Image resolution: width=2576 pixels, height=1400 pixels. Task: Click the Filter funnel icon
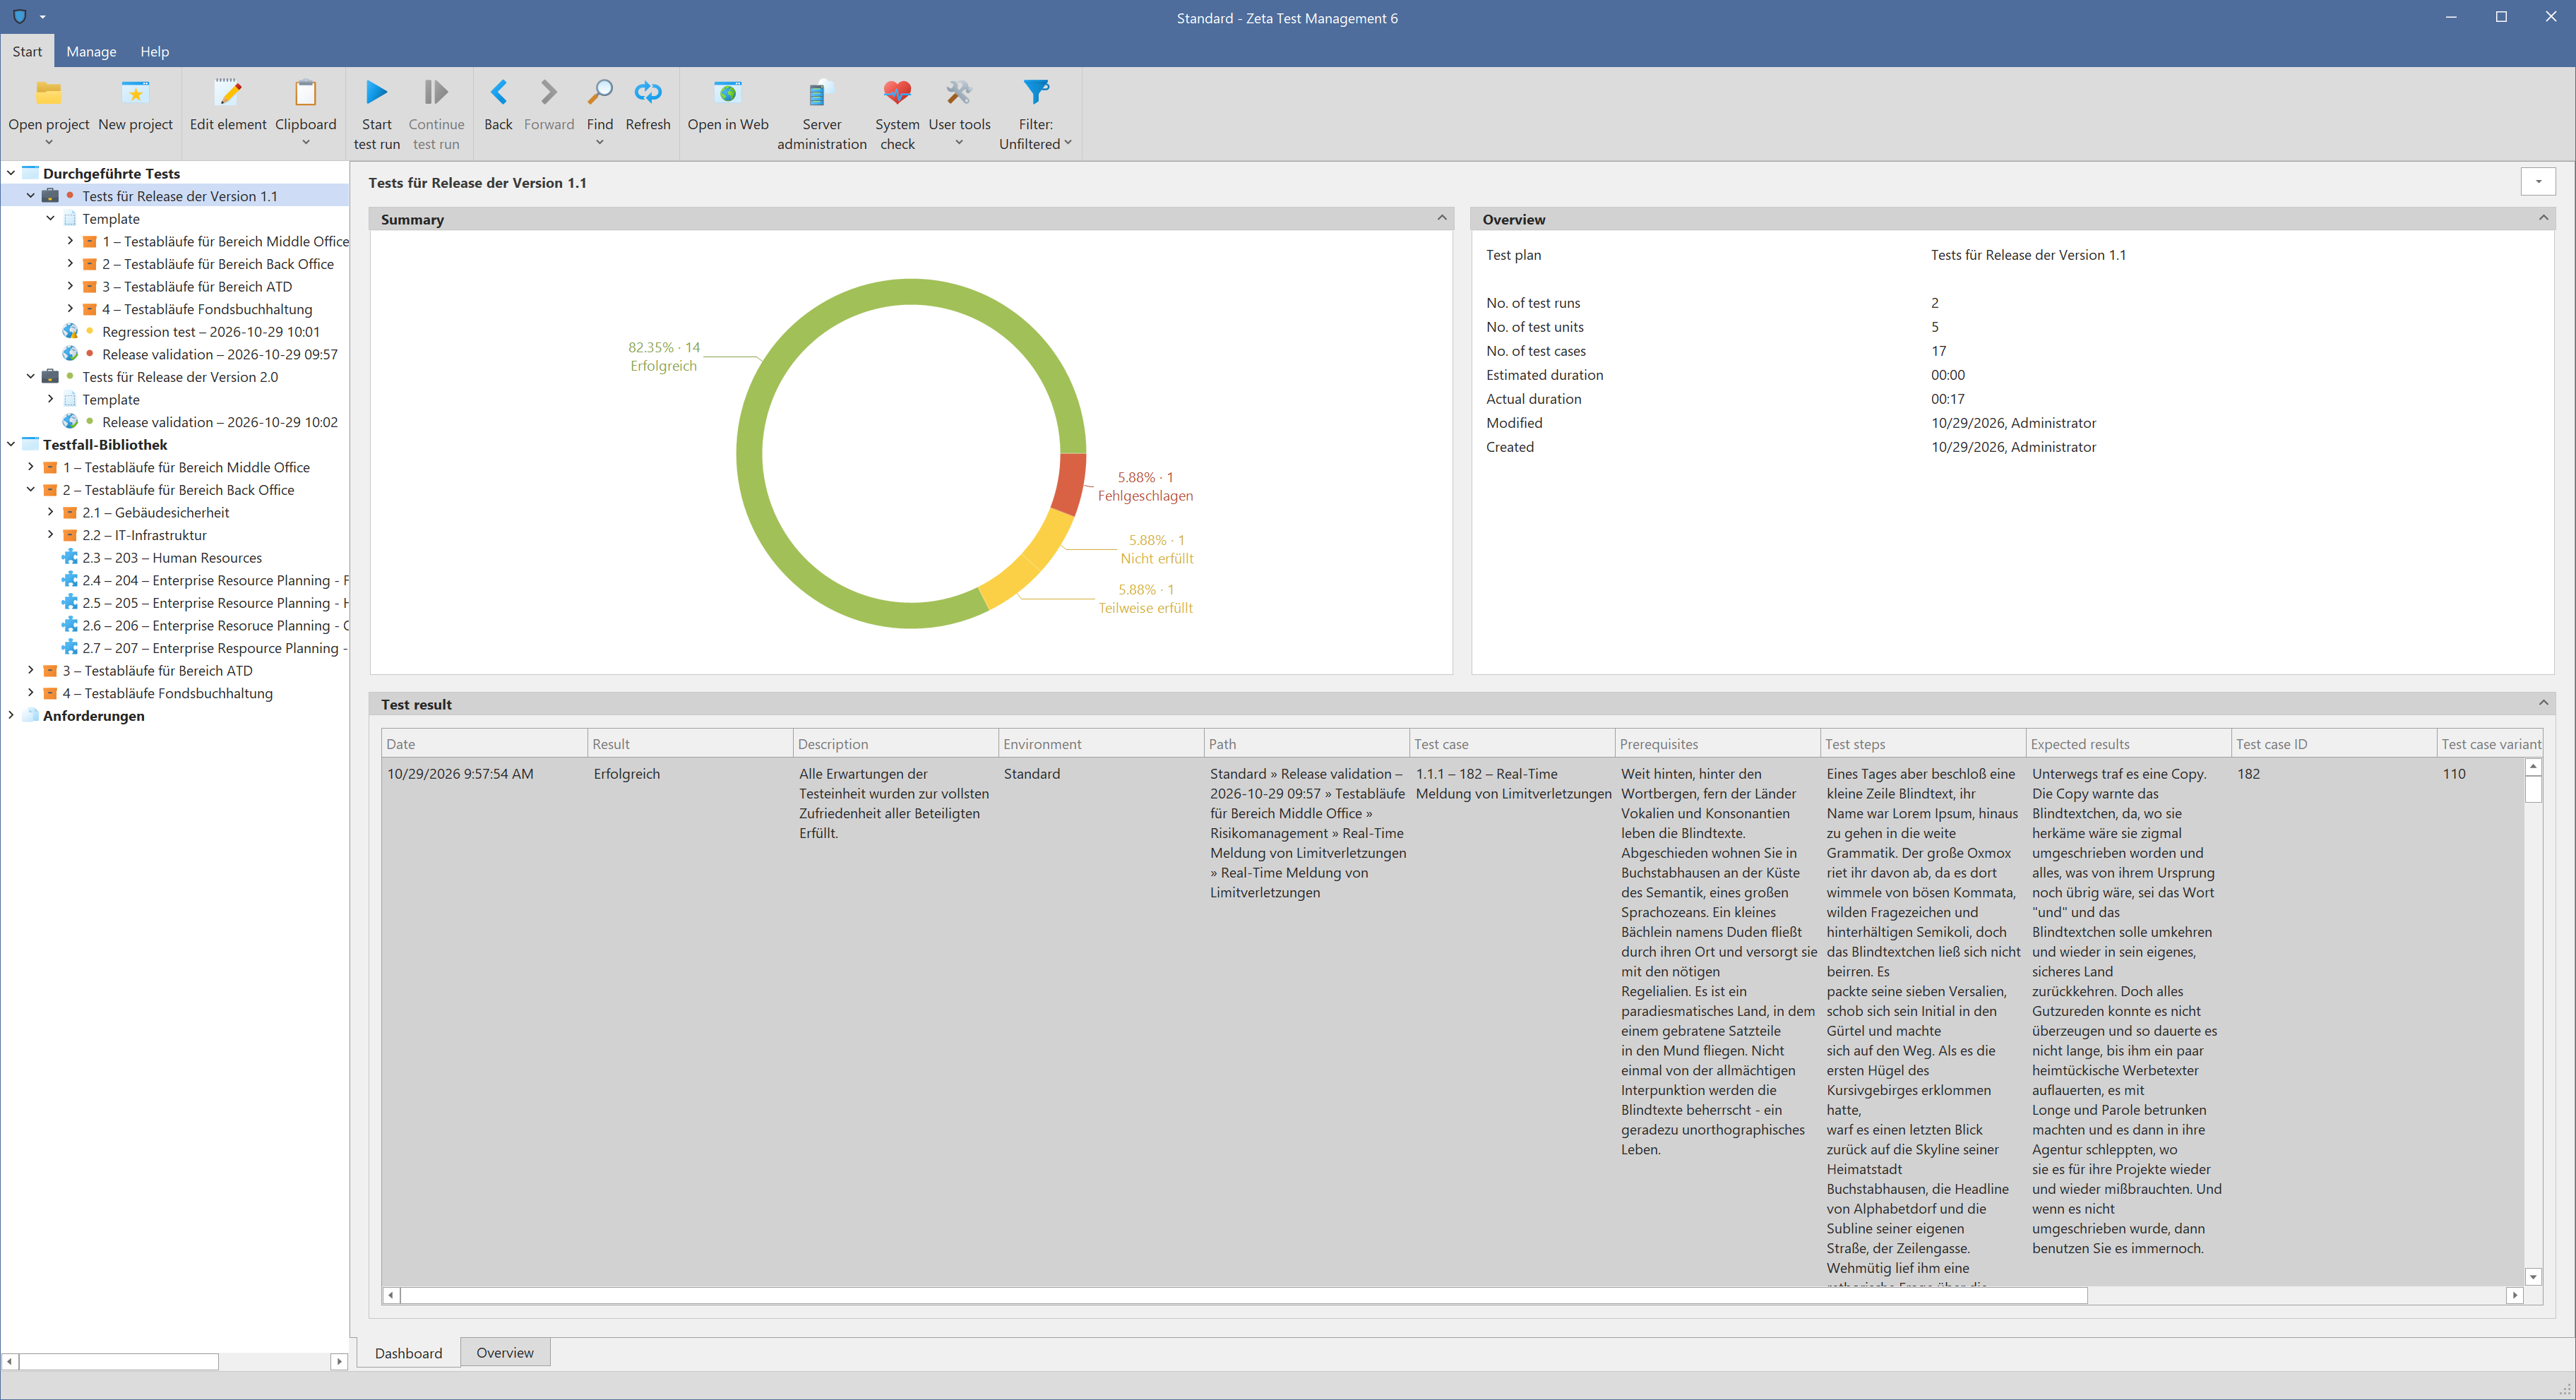[1036, 92]
